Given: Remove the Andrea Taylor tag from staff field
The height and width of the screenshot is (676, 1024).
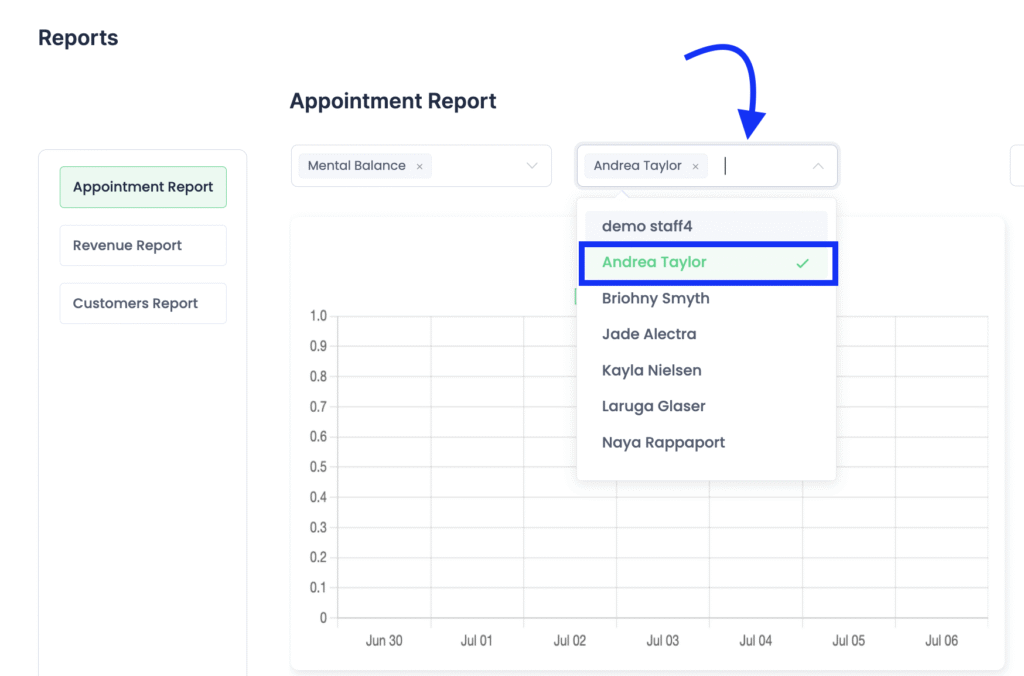Looking at the screenshot, I should 695,167.
